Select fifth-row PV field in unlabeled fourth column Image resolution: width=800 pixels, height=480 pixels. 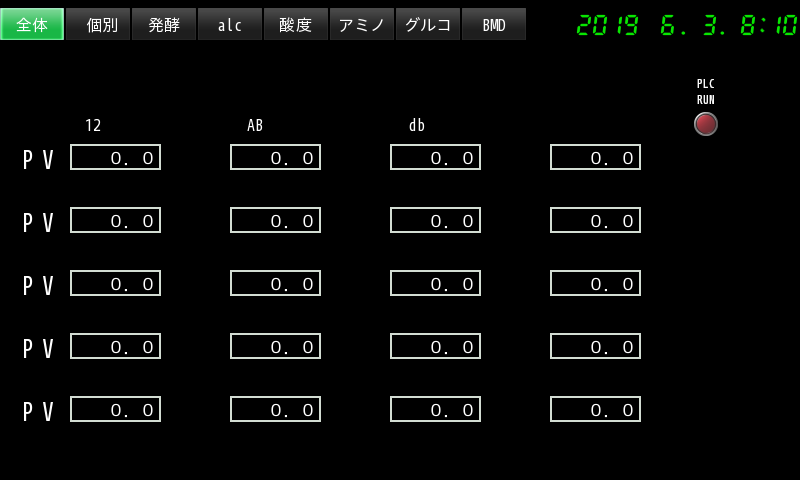pyautogui.click(x=595, y=409)
